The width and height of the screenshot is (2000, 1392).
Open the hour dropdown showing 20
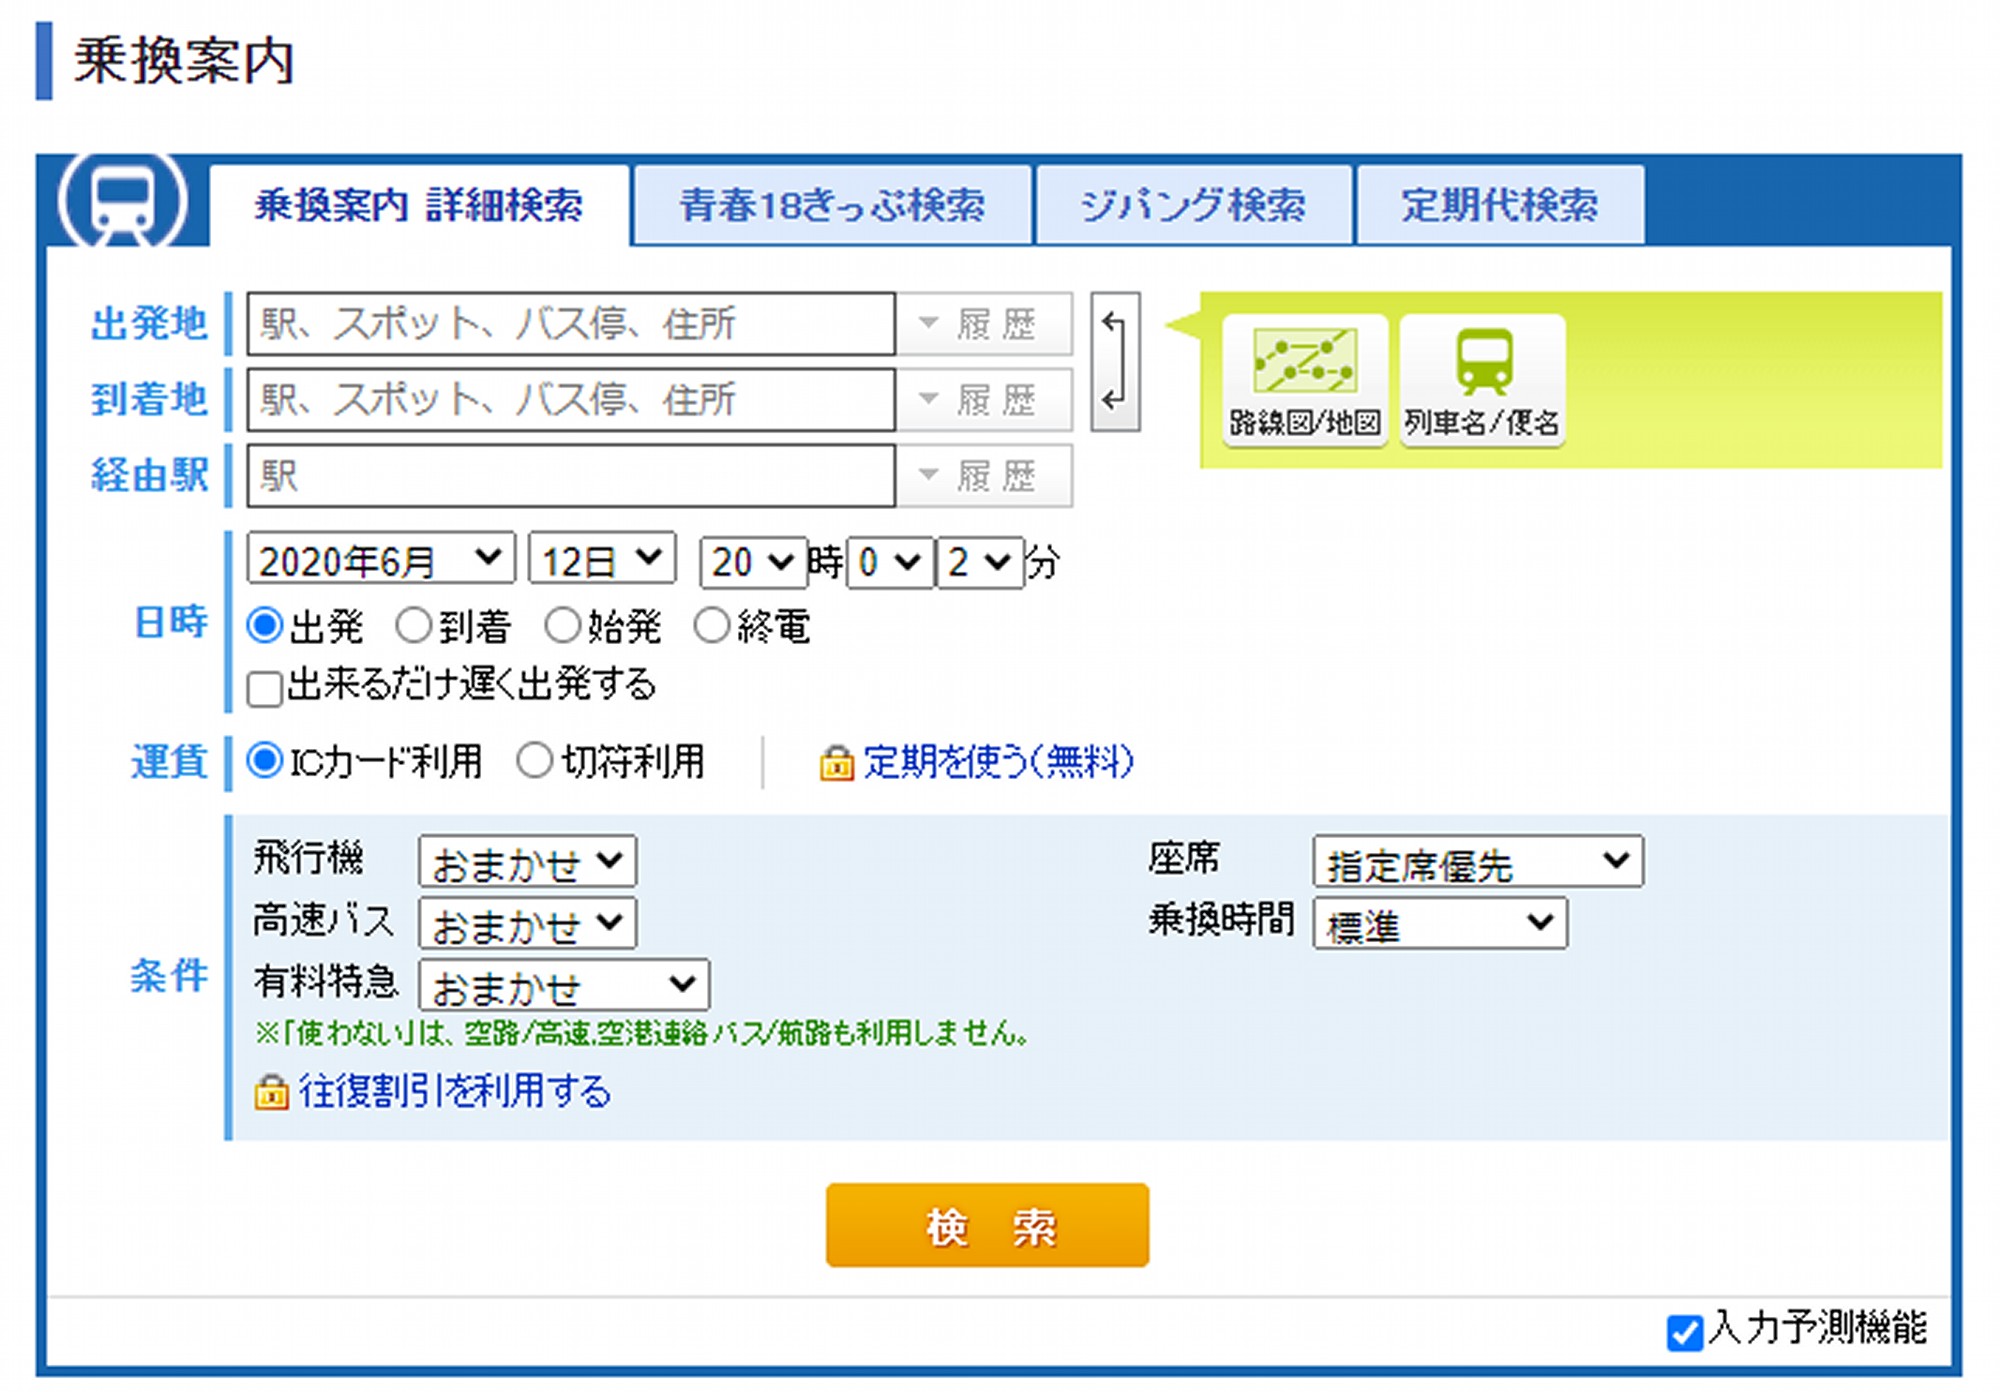(x=752, y=562)
